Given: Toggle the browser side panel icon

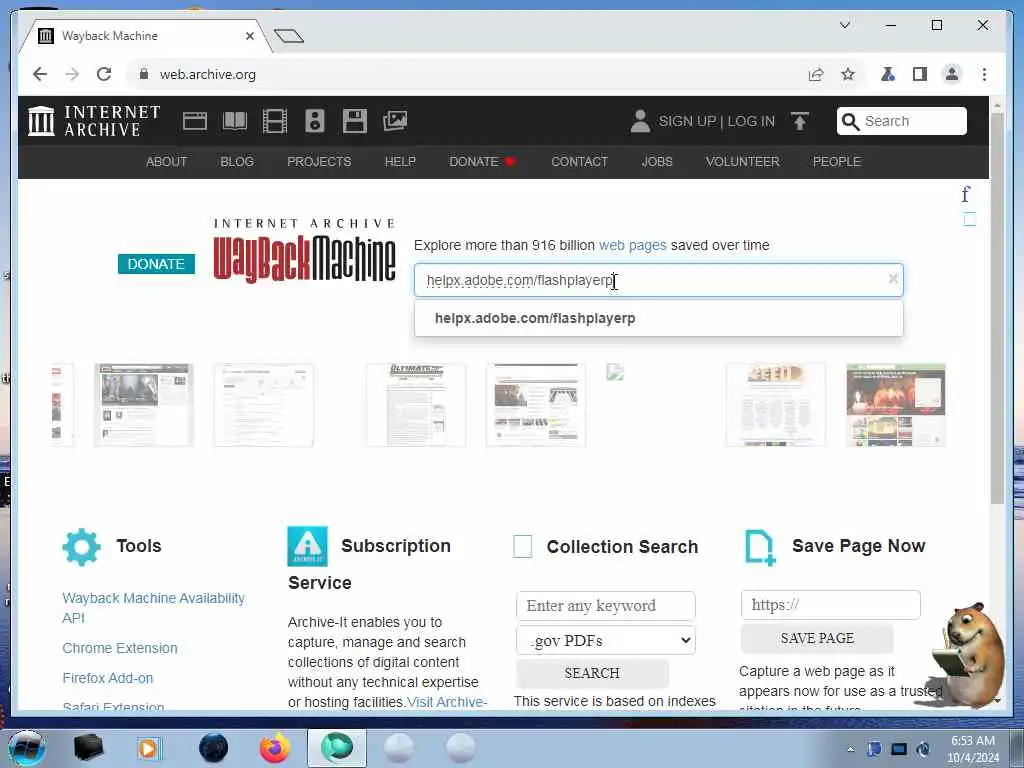Looking at the screenshot, I should click(x=920, y=74).
